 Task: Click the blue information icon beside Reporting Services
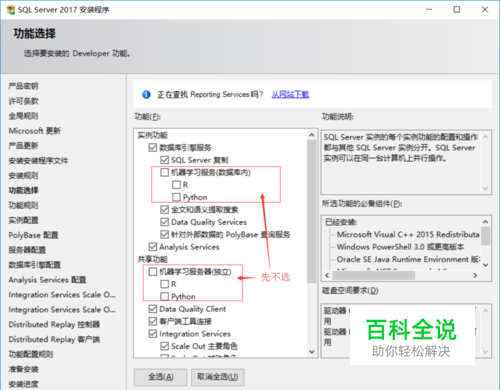click(146, 95)
